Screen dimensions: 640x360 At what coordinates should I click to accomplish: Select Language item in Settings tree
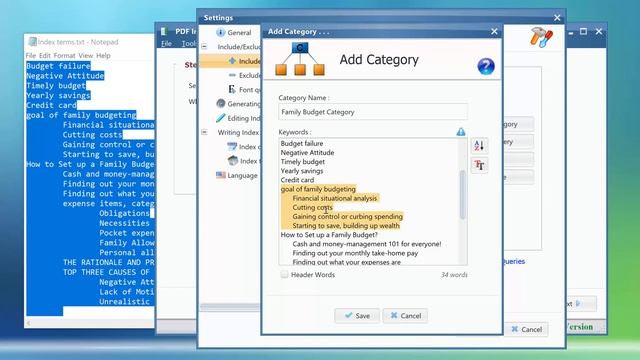coord(242,176)
